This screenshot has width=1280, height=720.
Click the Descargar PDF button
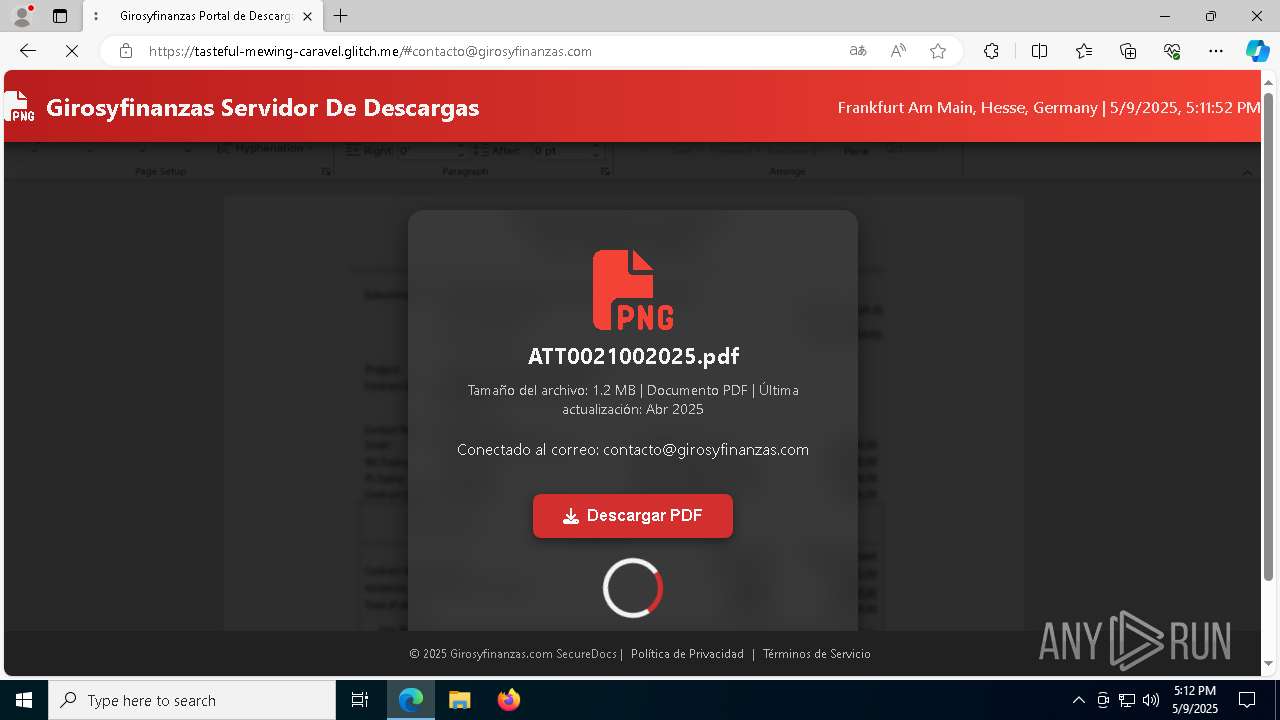point(633,516)
